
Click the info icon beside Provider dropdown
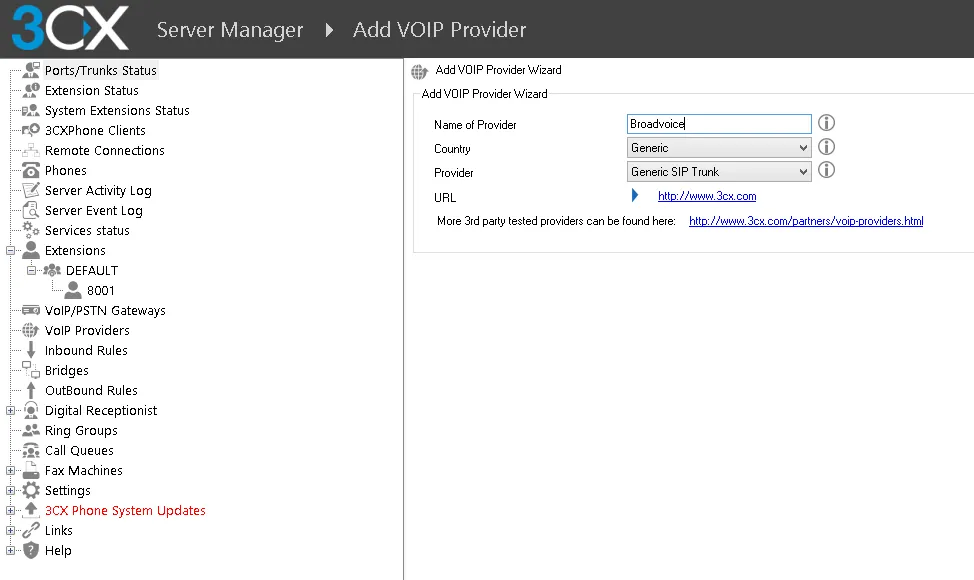827,171
